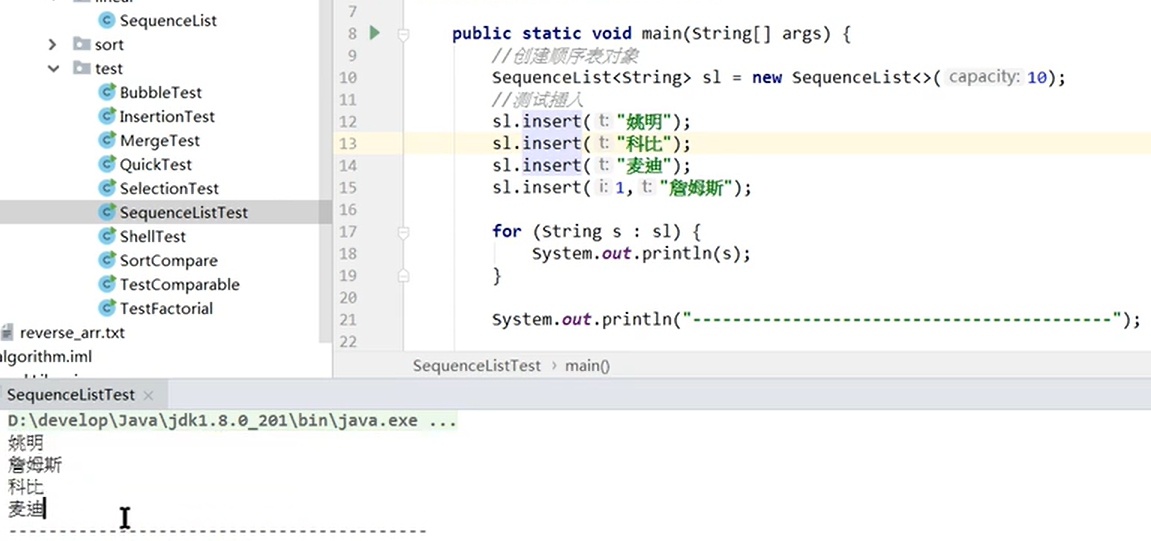The image size is (1151, 541).
Task: Click console output line 姚明
Action: 26,443
